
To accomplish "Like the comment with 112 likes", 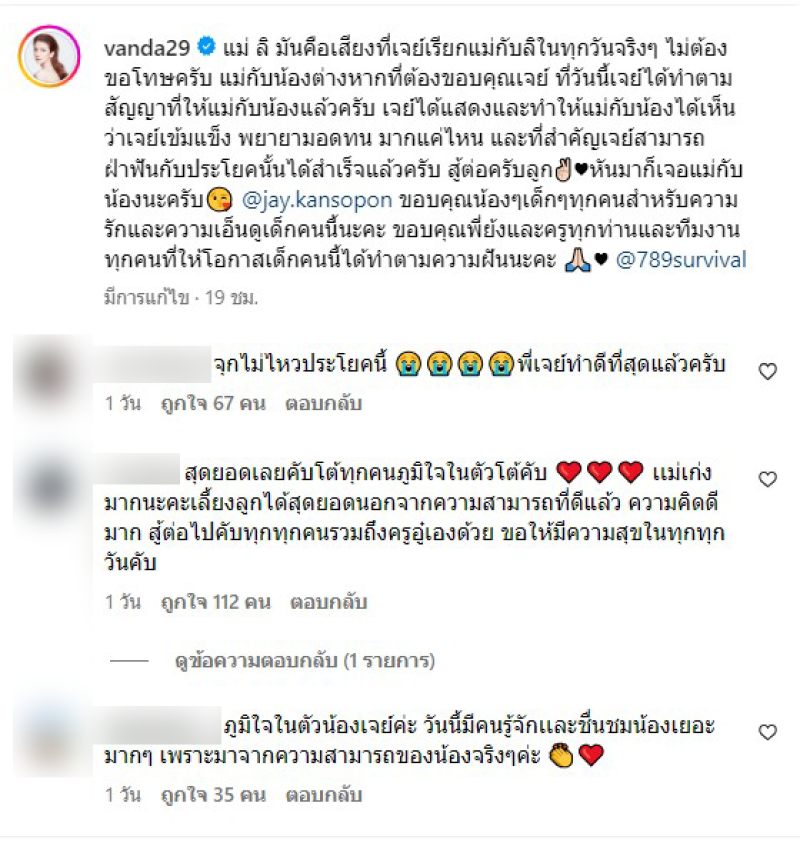I will 767,479.
